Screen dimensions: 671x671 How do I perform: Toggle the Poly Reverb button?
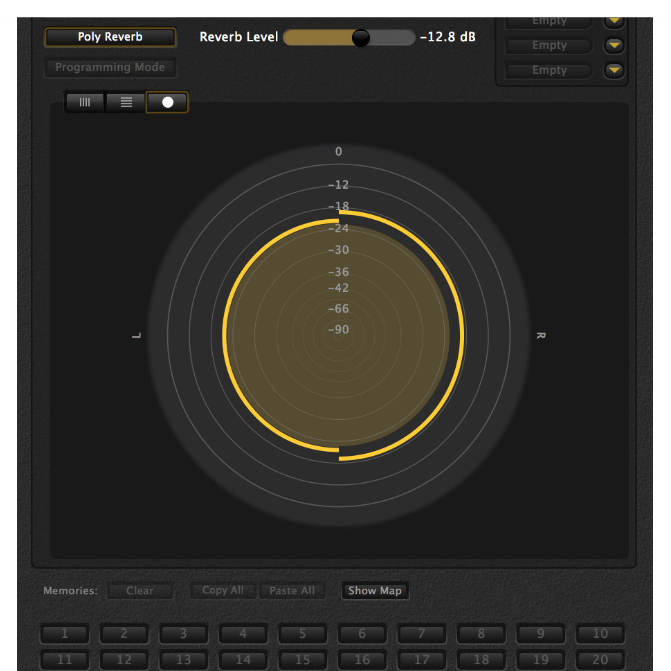[110, 37]
